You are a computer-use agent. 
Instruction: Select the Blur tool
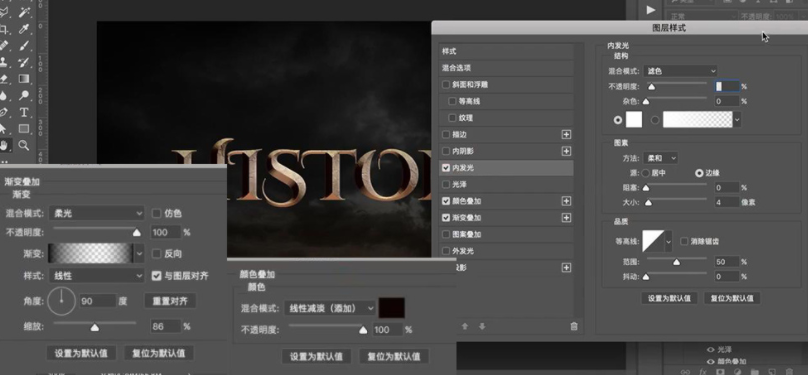click(4, 95)
